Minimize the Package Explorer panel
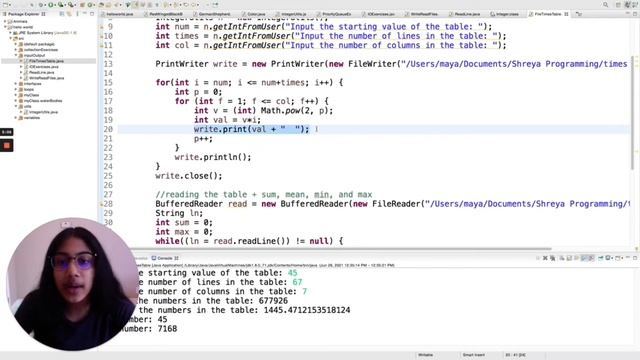The image size is (640, 360). point(85,14)
